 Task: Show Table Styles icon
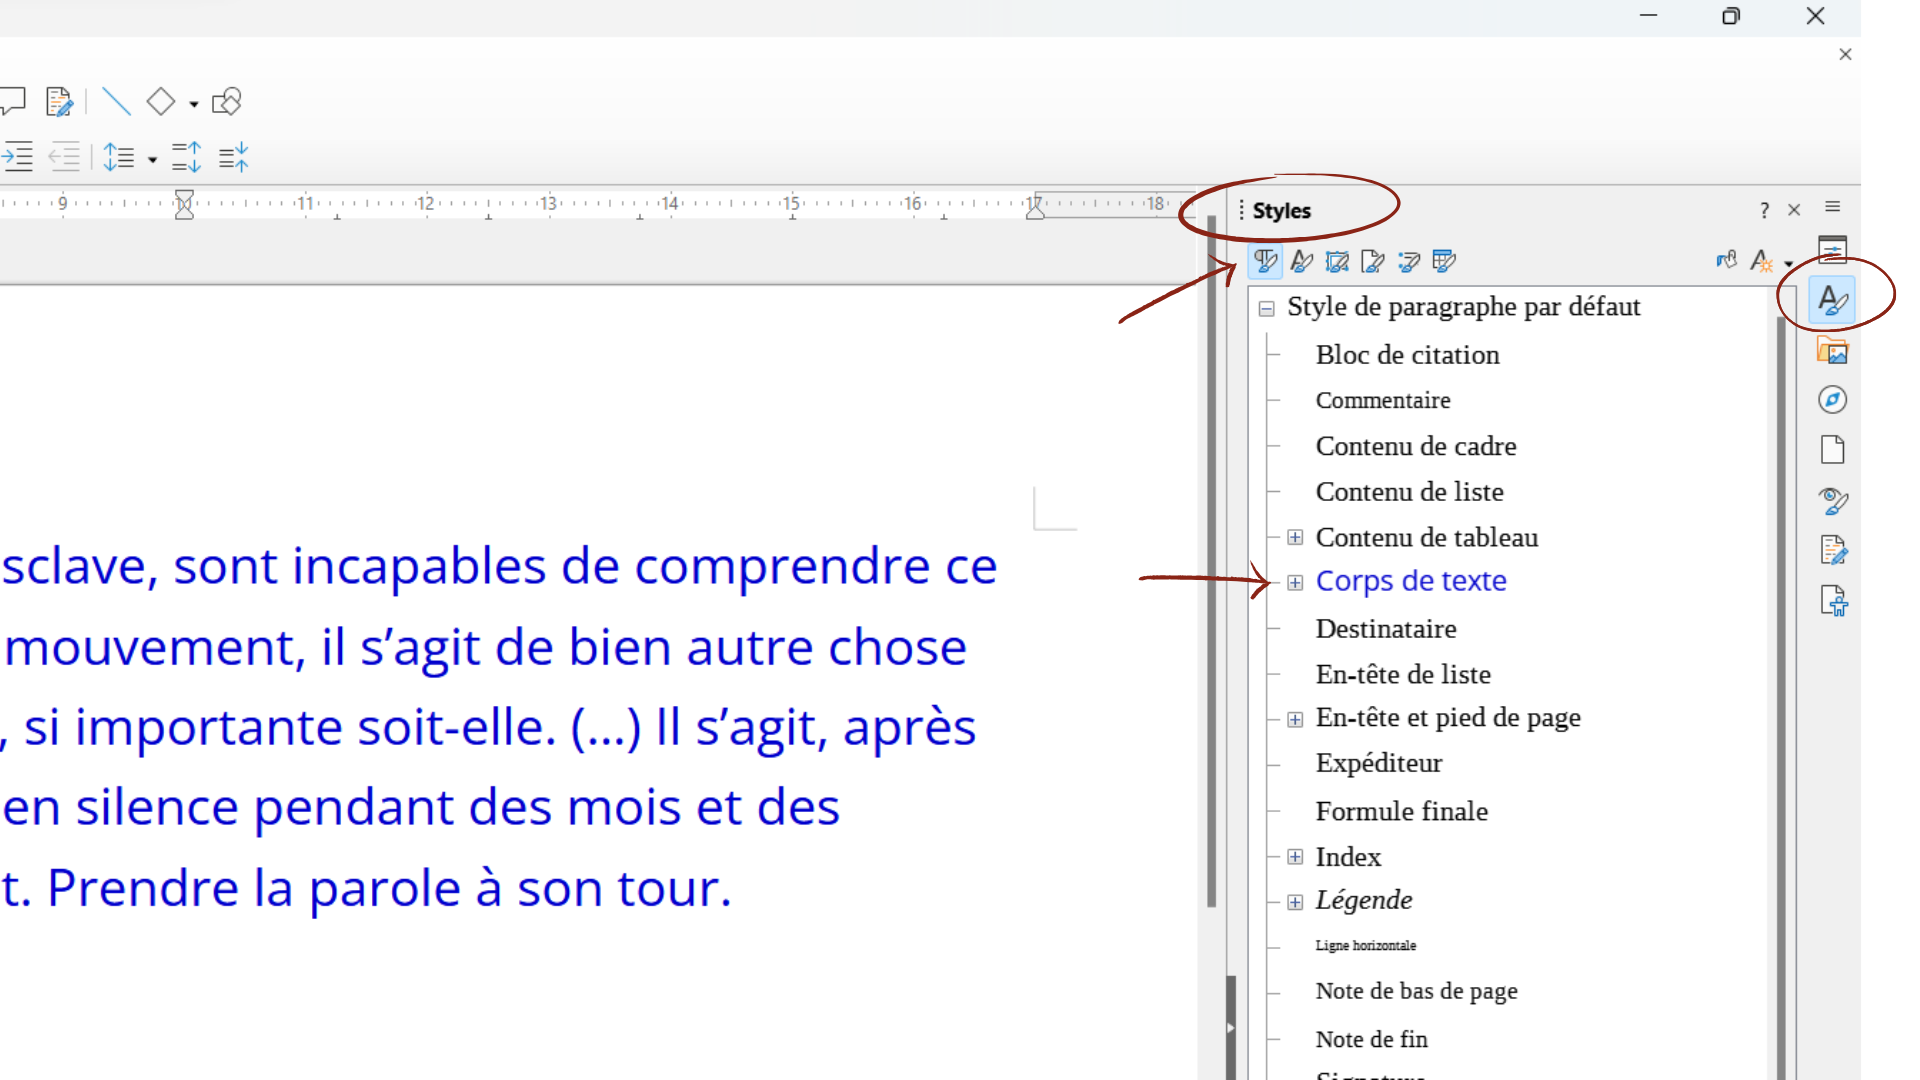(x=1444, y=262)
